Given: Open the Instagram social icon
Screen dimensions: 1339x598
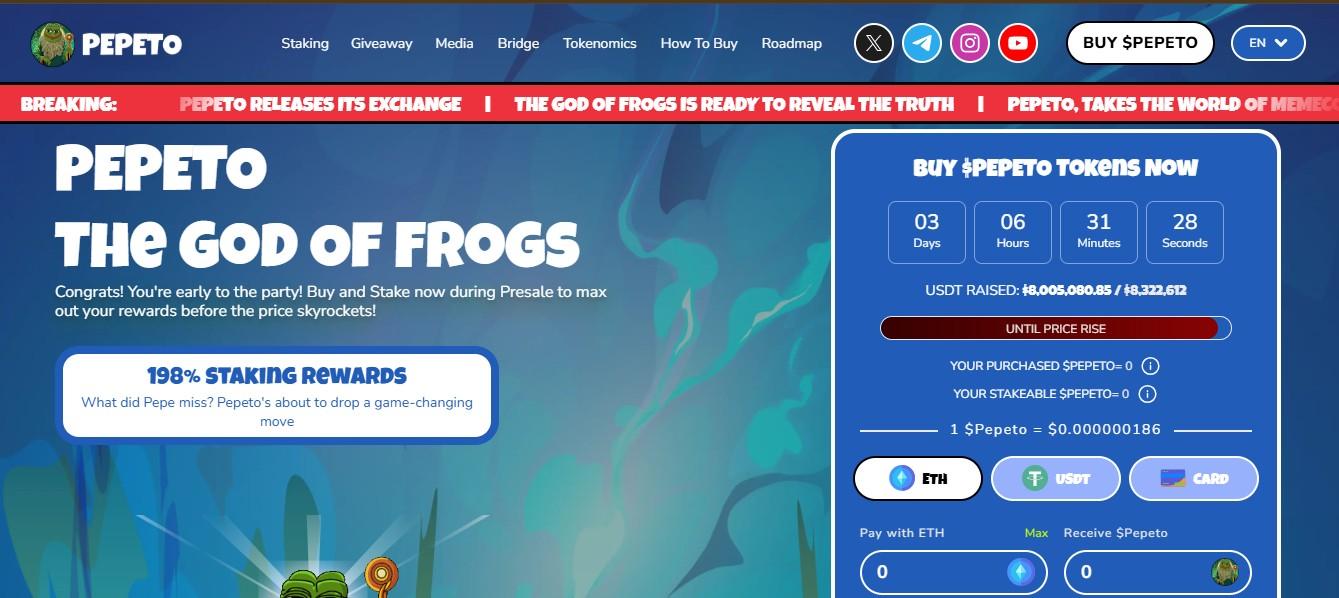Looking at the screenshot, I should pyautogui.click(x=970, y=43).
